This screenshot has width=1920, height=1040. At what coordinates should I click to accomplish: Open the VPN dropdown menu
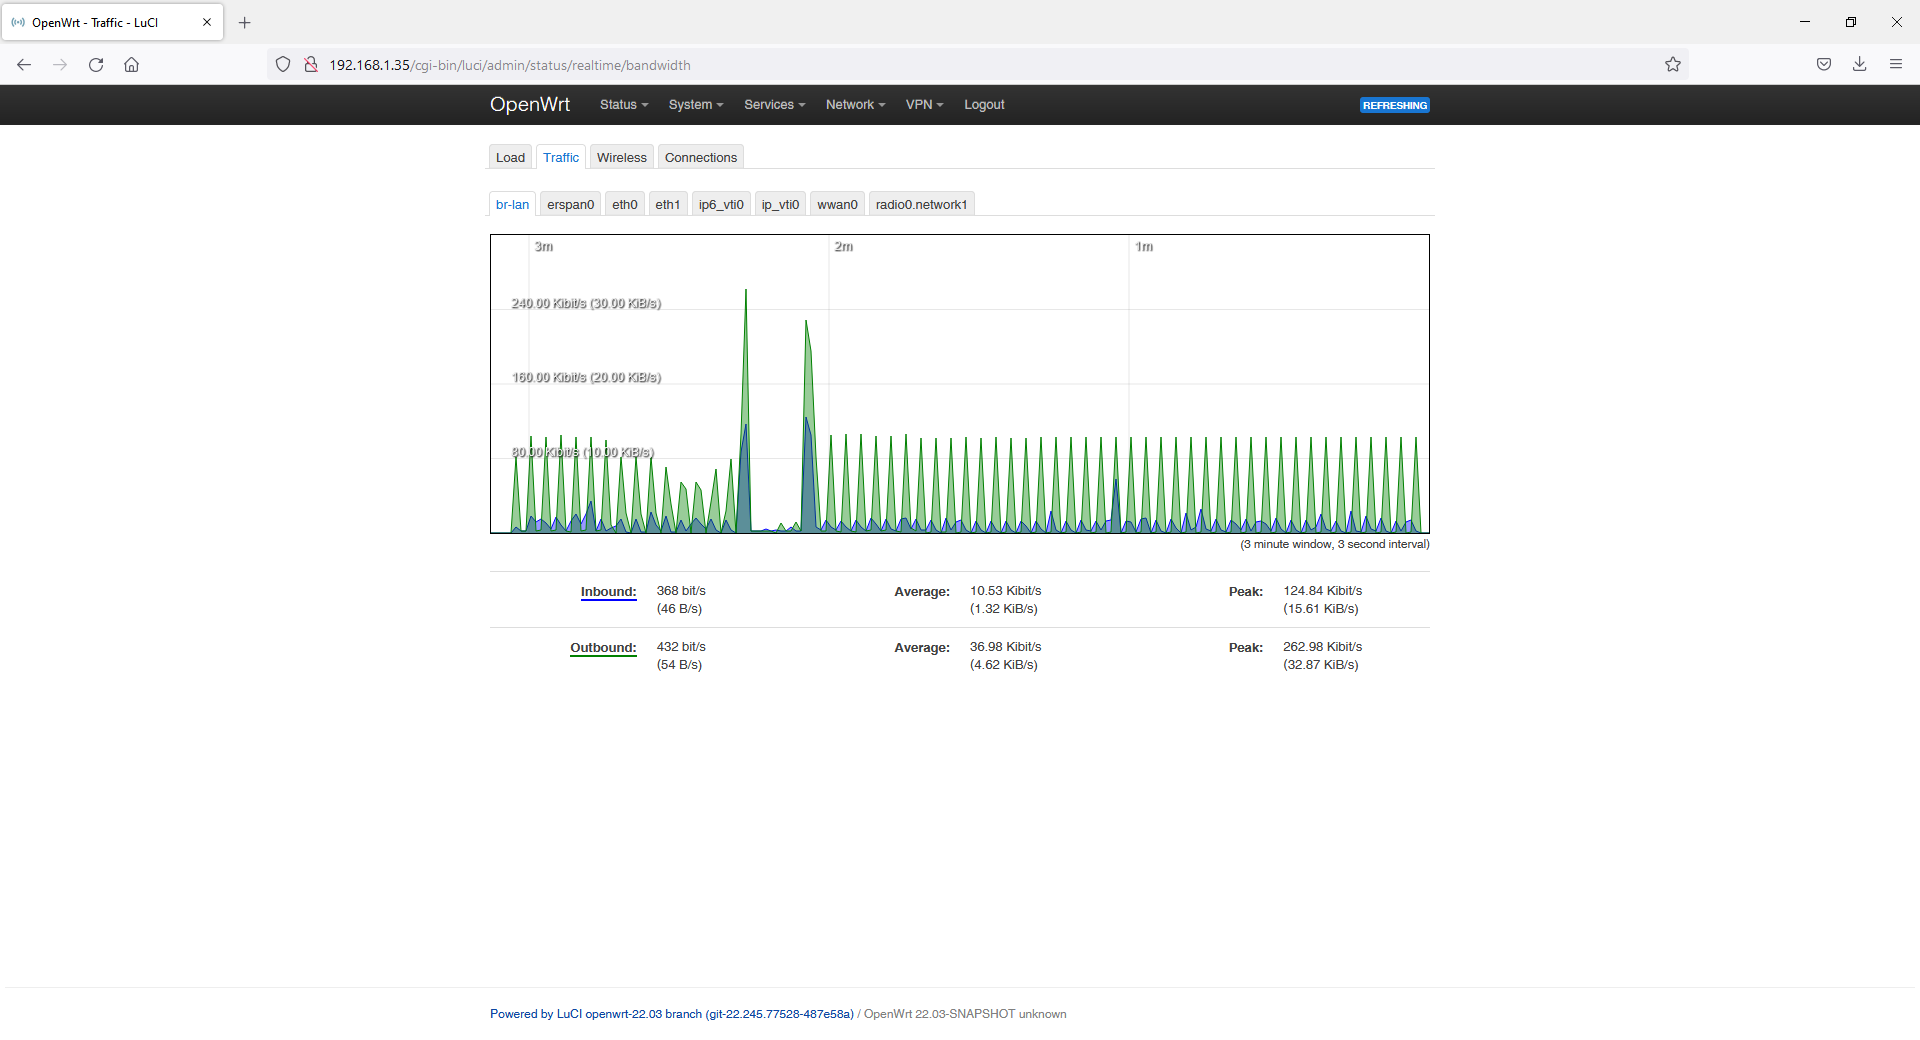(x=924, y=105)
